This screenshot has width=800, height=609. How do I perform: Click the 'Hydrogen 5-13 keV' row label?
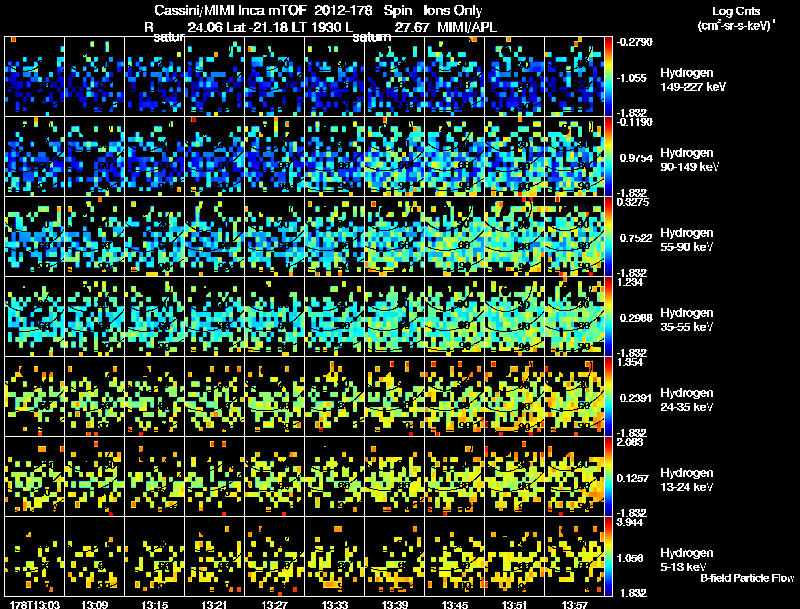(687, 560)
